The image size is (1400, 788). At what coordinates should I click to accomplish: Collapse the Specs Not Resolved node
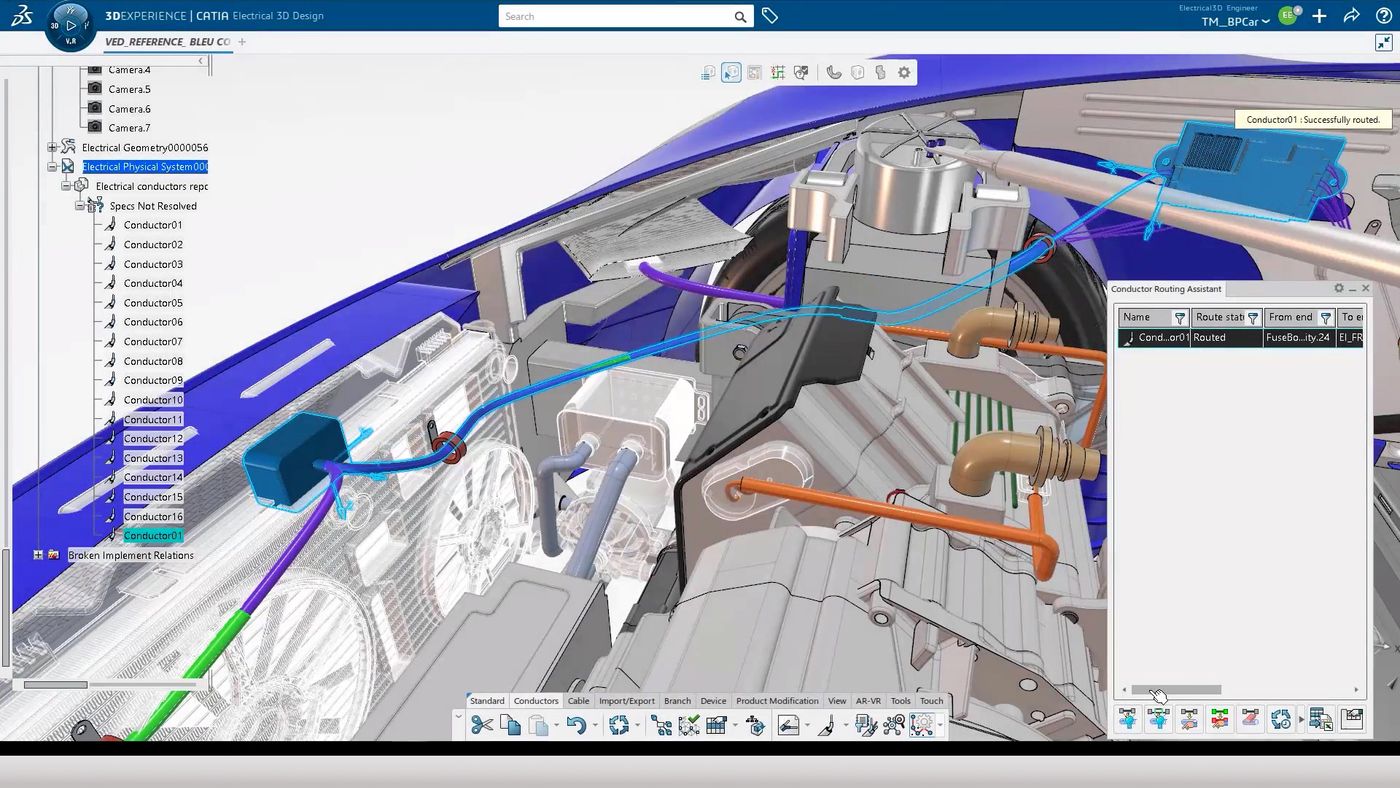click(x=80, y=205)
